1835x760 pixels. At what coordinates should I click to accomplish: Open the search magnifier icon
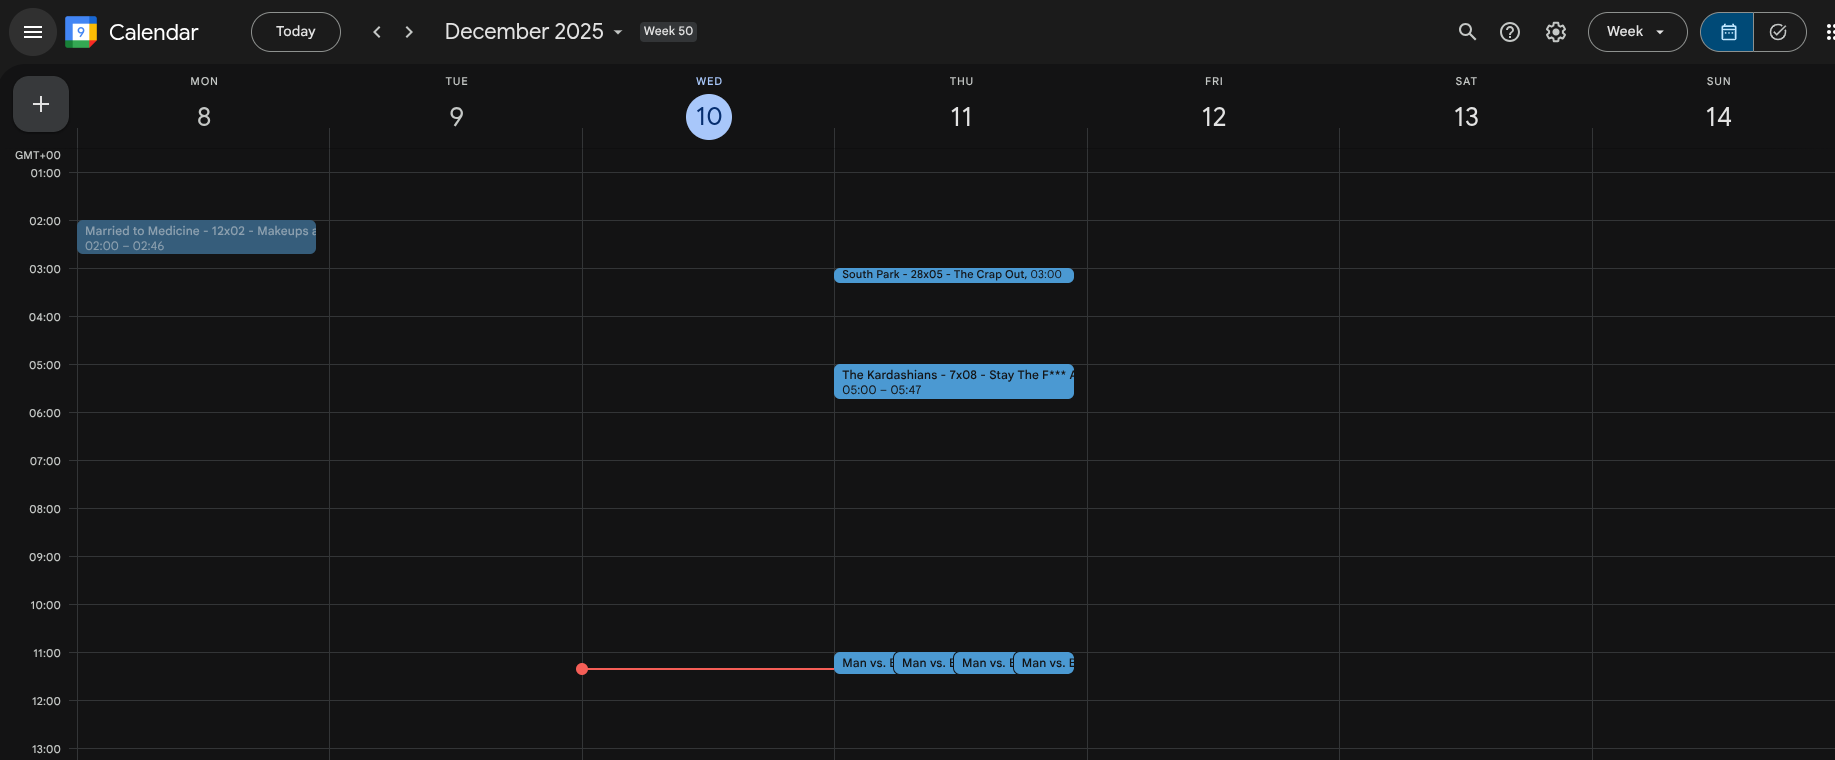tap(1467, 32)
